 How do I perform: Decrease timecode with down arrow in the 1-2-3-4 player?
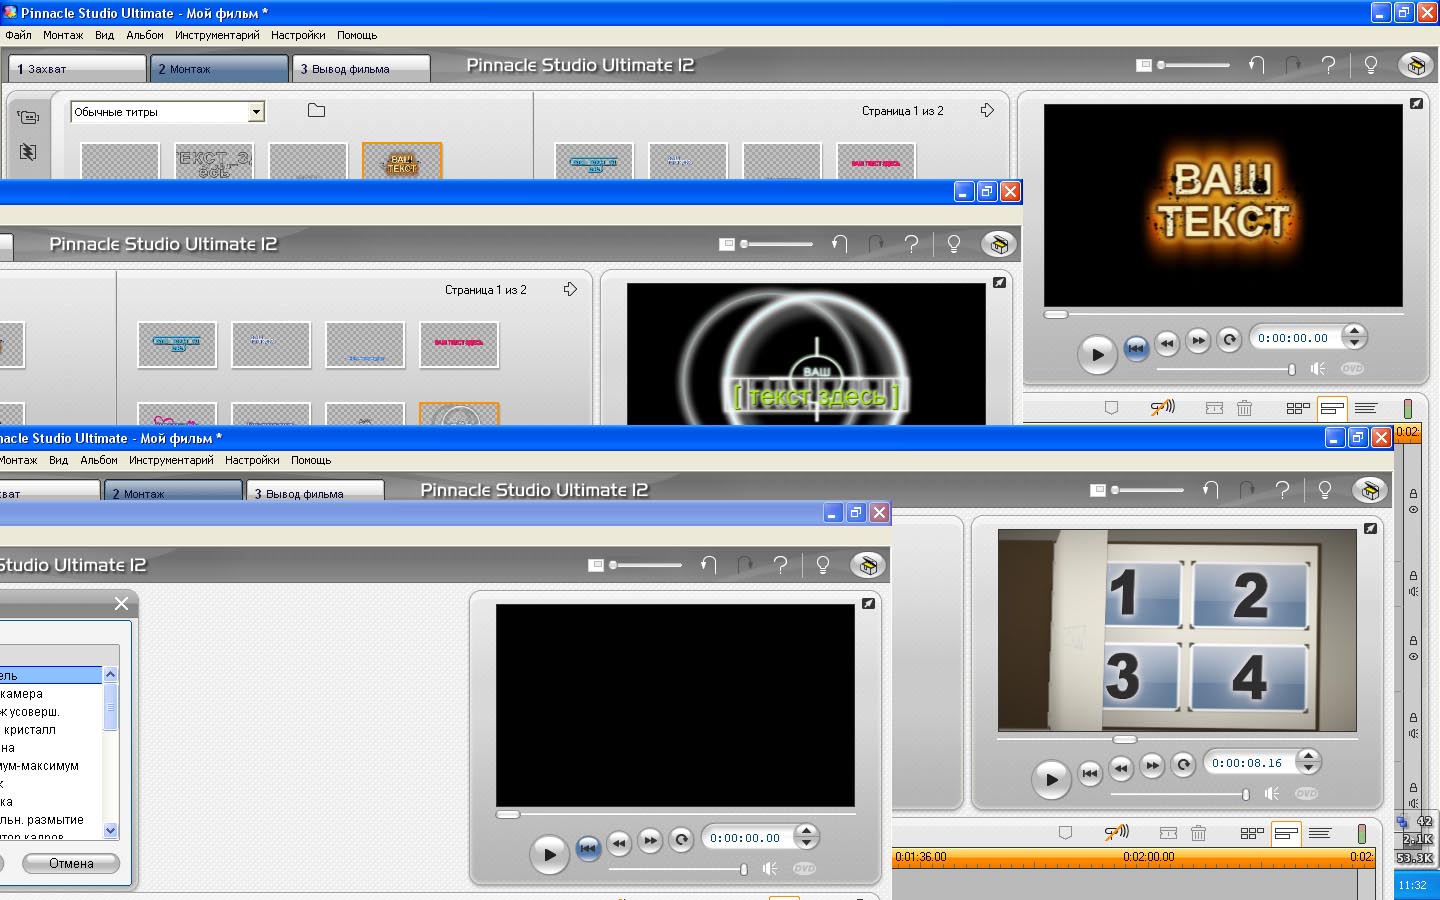1309,769
